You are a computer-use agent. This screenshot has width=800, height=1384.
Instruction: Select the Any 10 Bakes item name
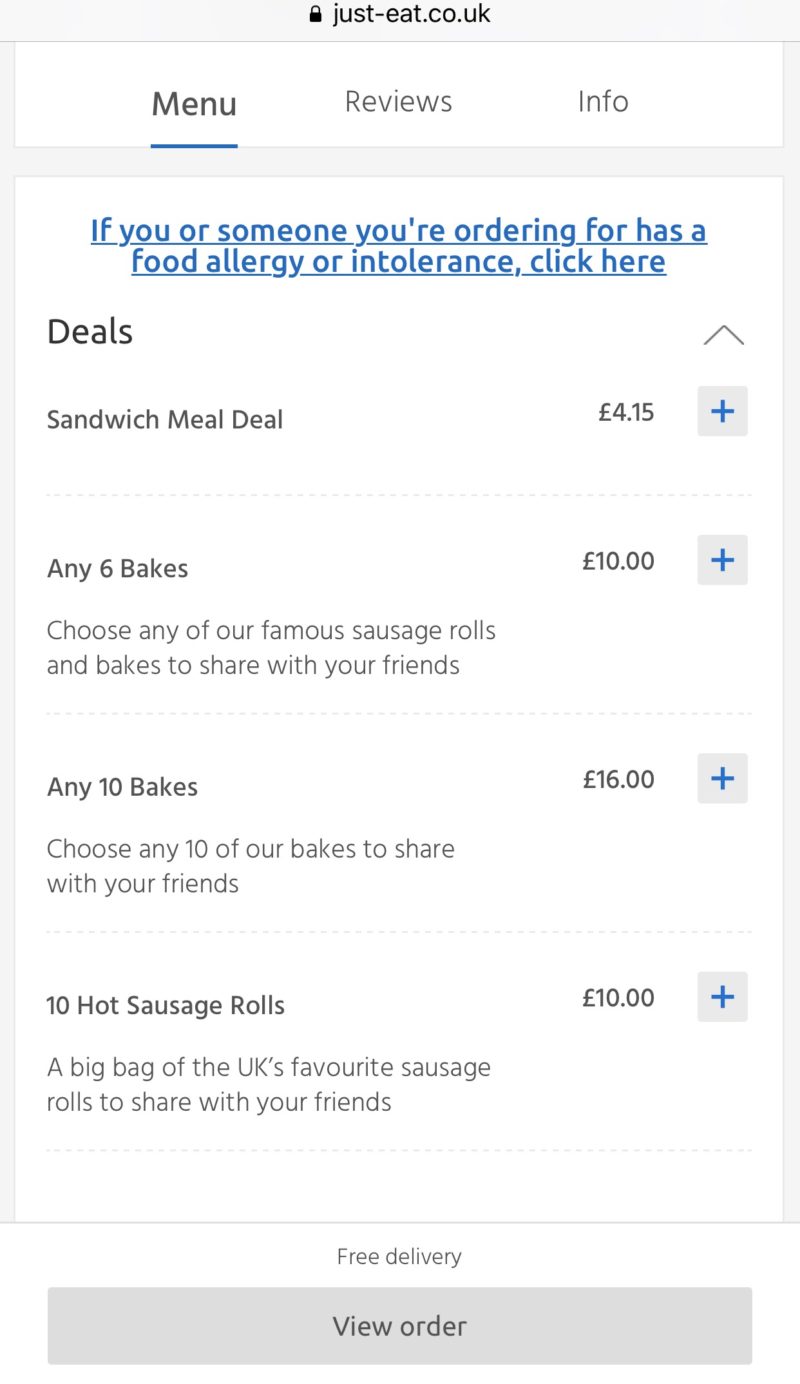coord(123,787)
